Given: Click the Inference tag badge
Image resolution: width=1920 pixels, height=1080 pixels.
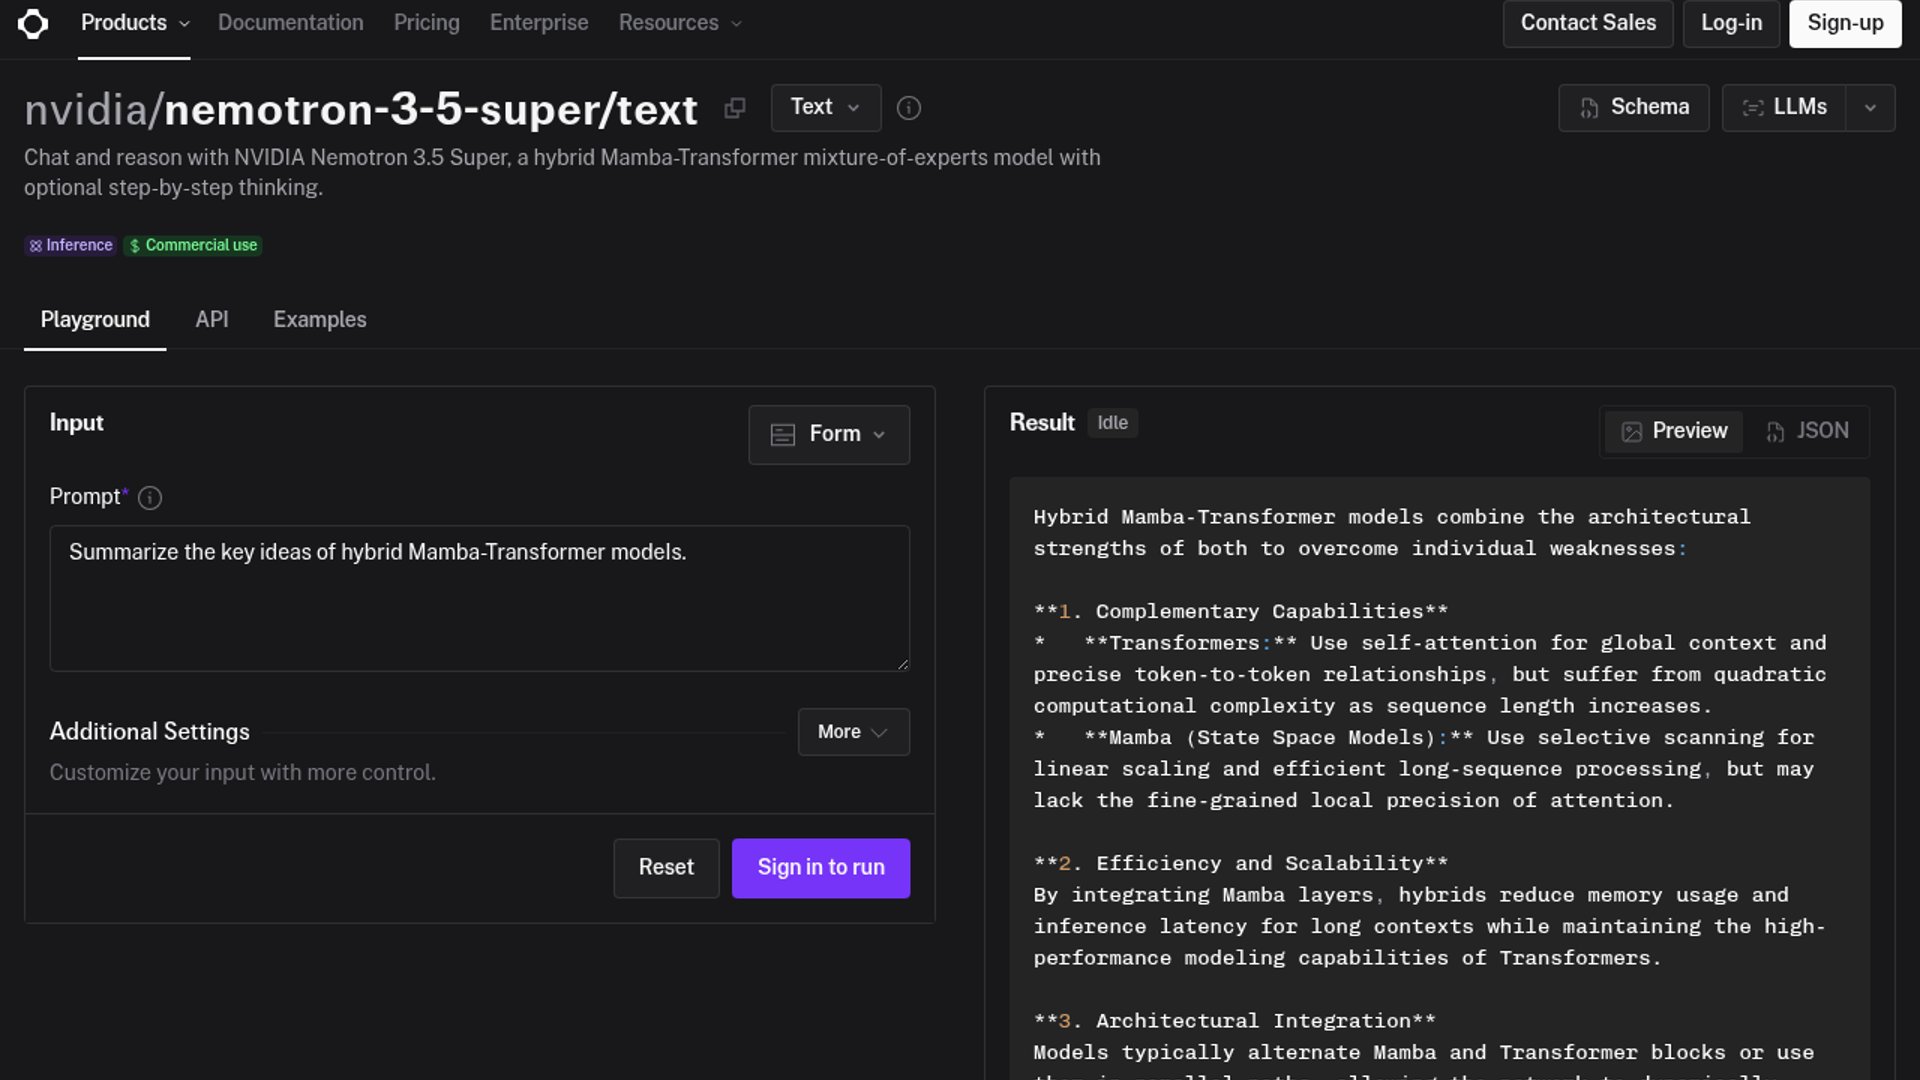Looking at the screenshot, I should [x=70, y=245].
